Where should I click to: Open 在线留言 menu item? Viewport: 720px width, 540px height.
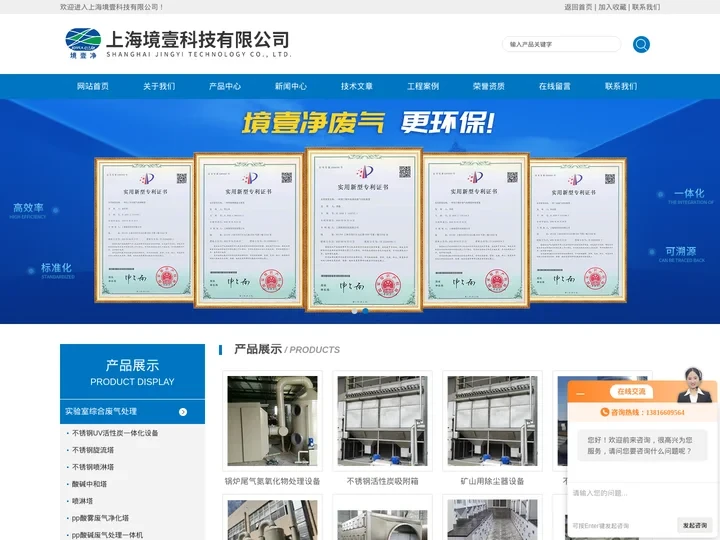[x=555, y=86]
